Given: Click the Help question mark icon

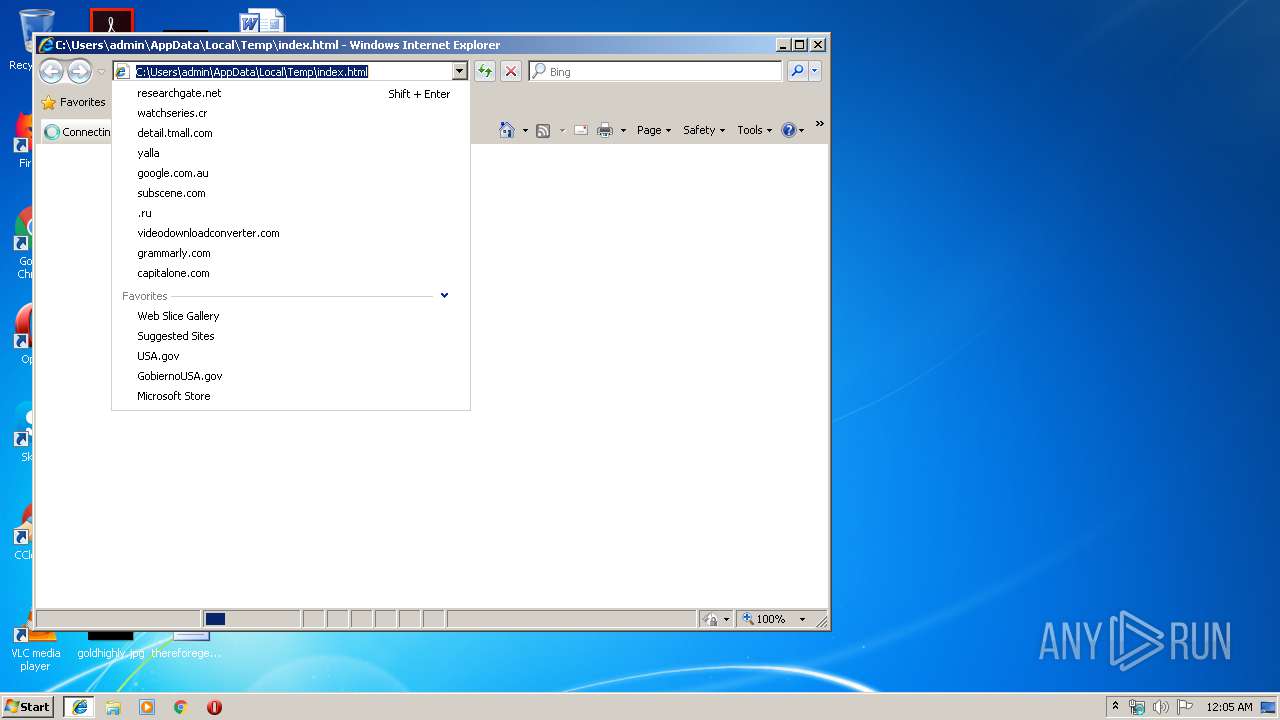Looking at the screenshot, I should coord(789,130).
